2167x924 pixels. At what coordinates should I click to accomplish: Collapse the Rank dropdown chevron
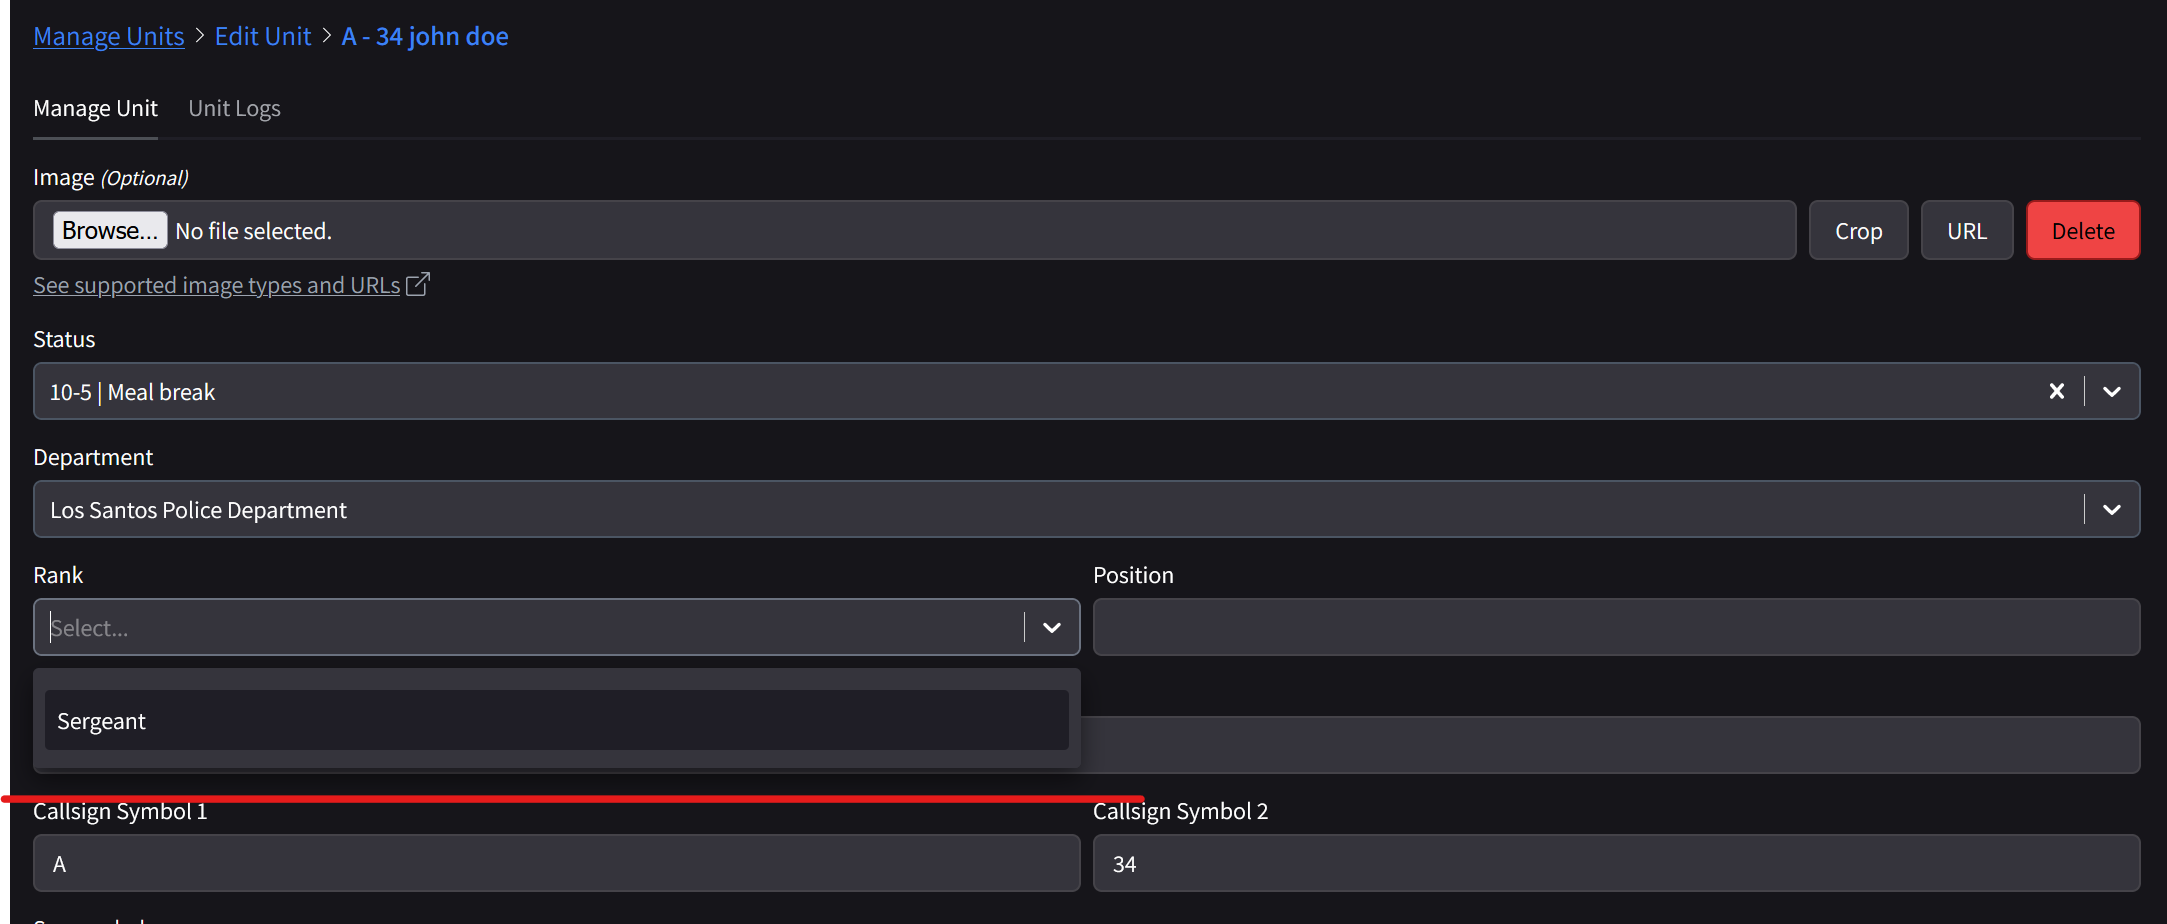click(1051, 627)
